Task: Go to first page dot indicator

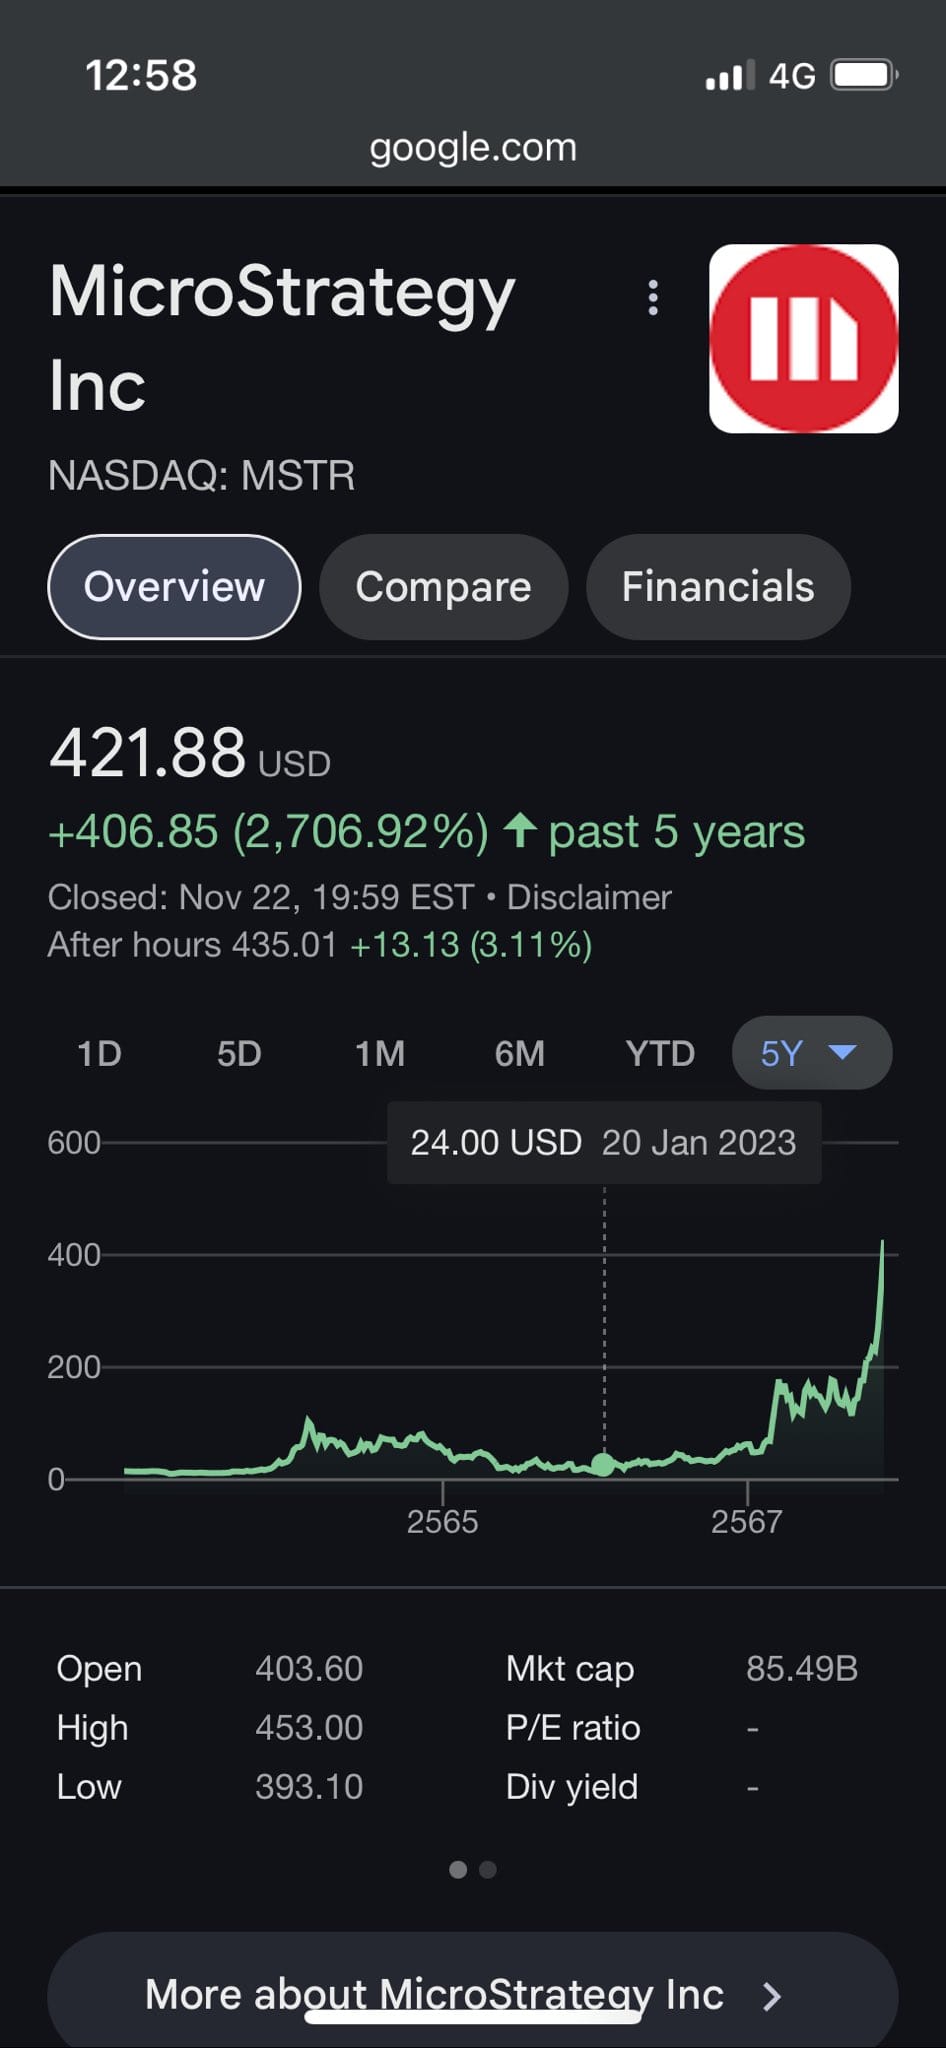Action: point(458,1869)
